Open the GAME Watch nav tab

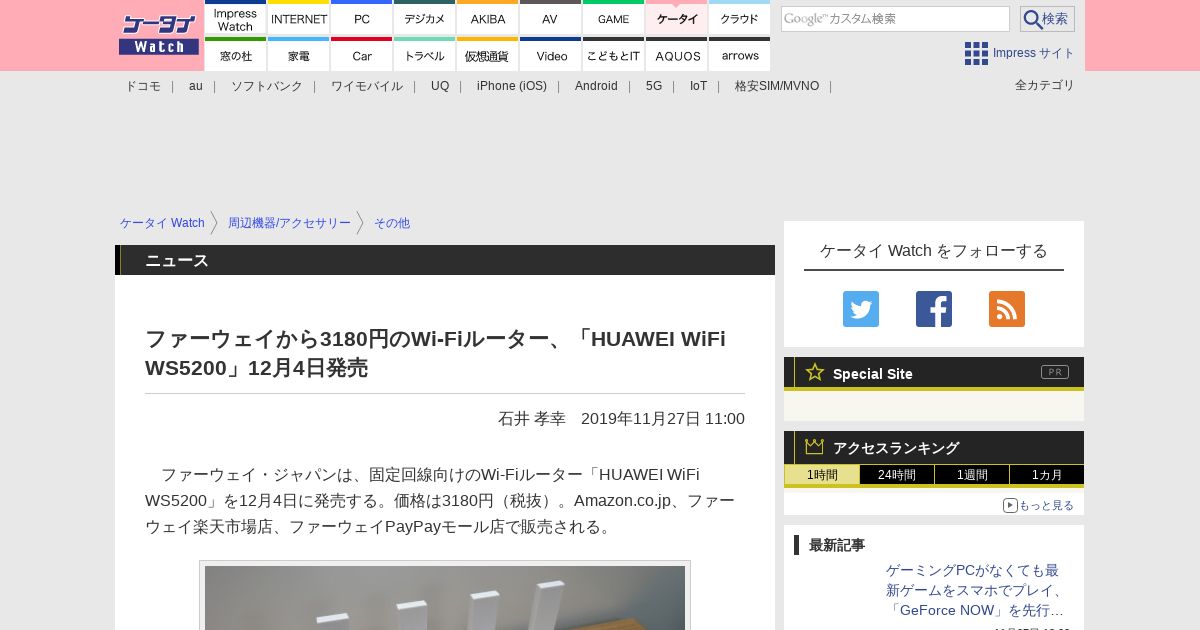[614, 18]
